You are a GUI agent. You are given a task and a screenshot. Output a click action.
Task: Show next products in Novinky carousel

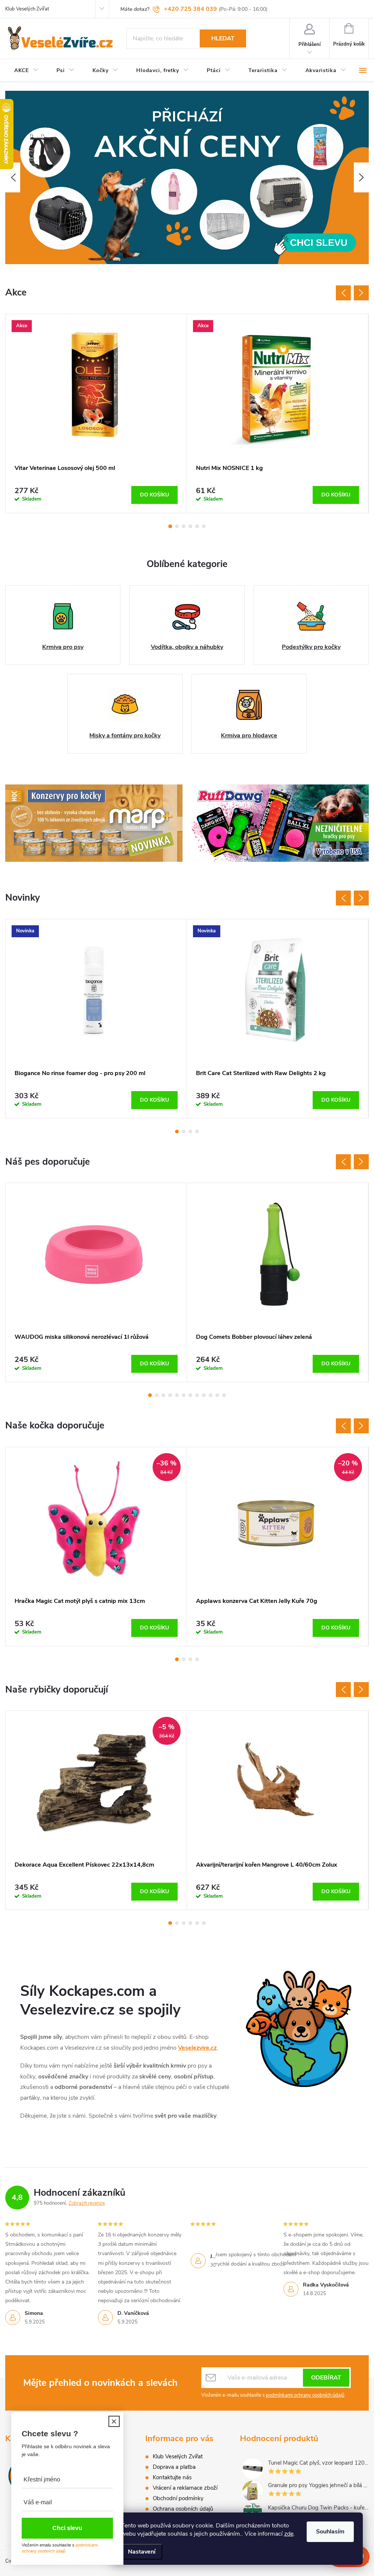coord(361,898)
